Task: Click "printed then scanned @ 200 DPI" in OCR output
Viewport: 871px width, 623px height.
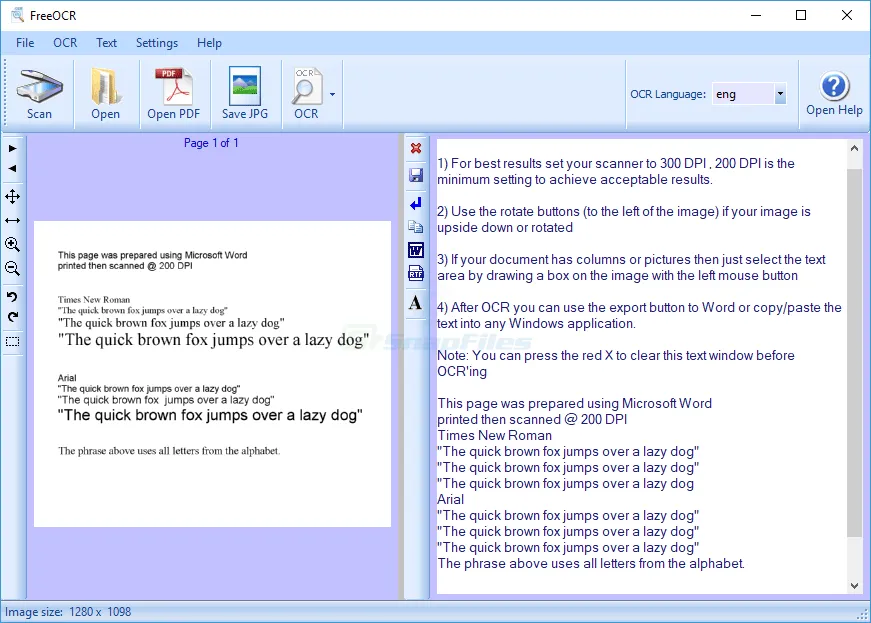Action: [x=532, y=420]
